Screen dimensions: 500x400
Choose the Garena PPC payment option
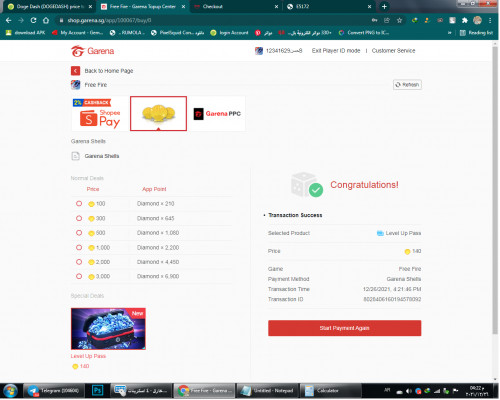217,114
